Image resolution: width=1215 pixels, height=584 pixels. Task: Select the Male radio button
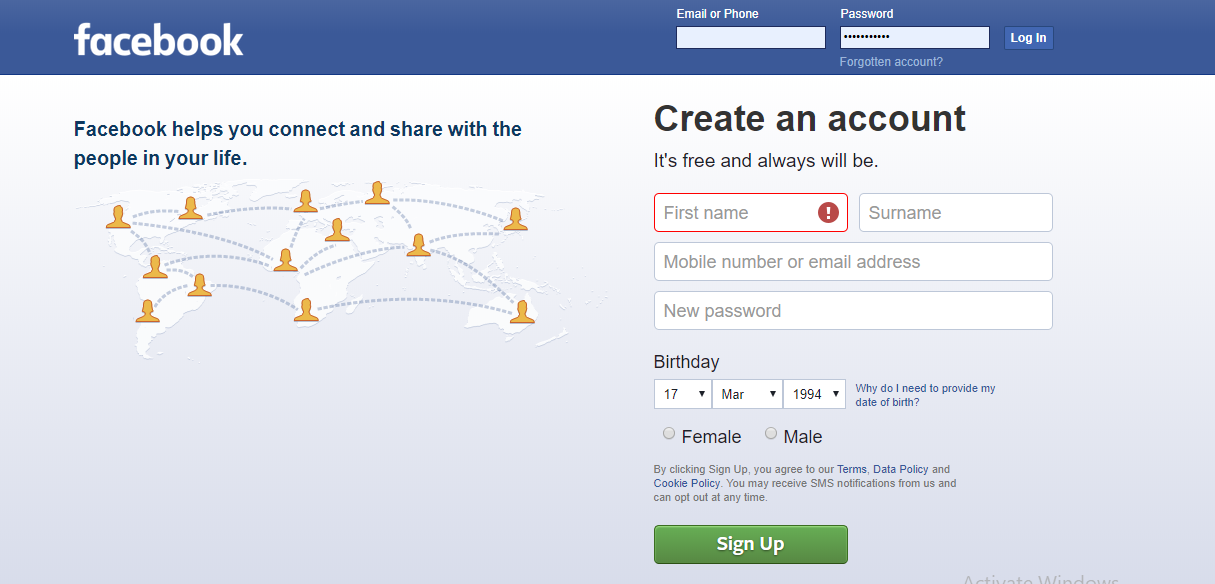tap(771, 432)
